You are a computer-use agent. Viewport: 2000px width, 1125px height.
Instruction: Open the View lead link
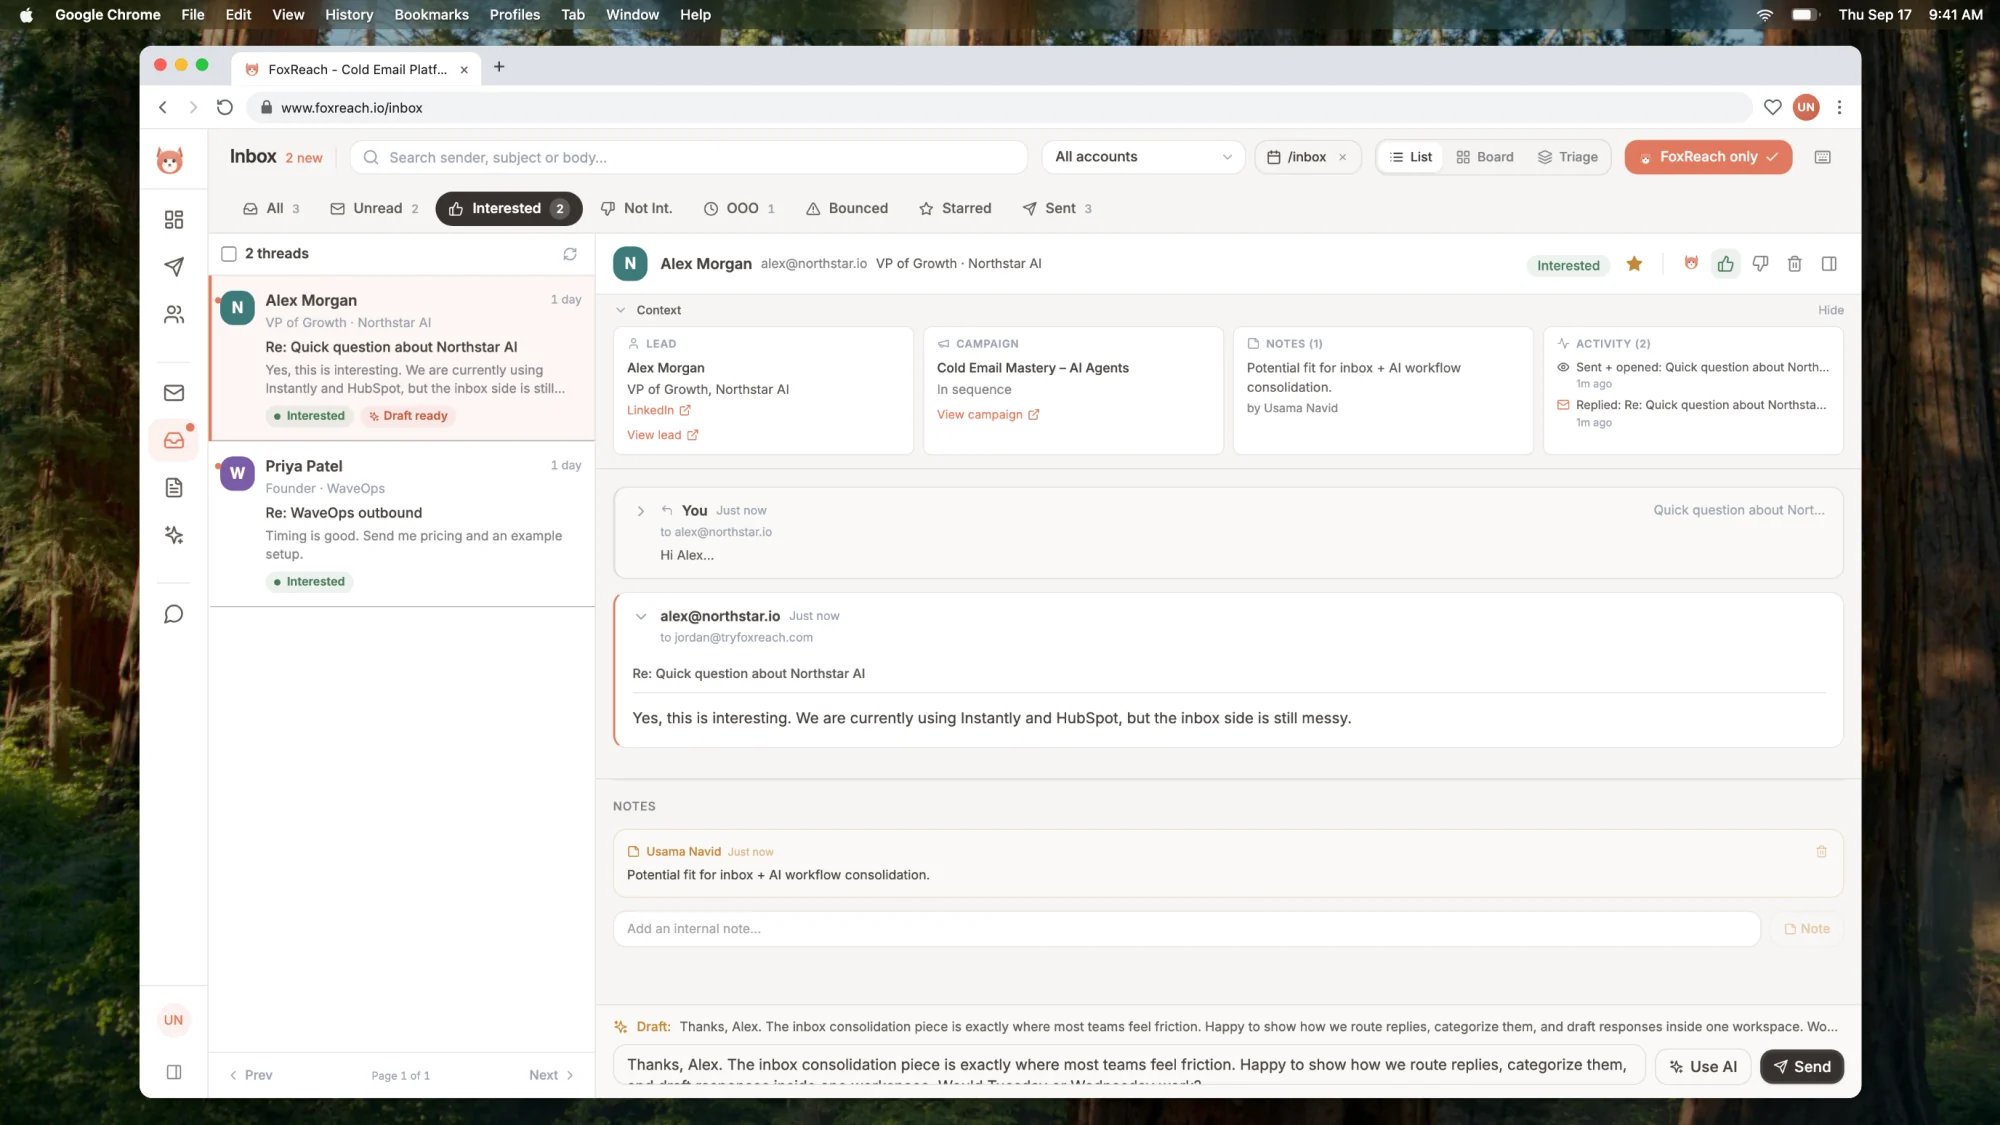pos(662,435)
